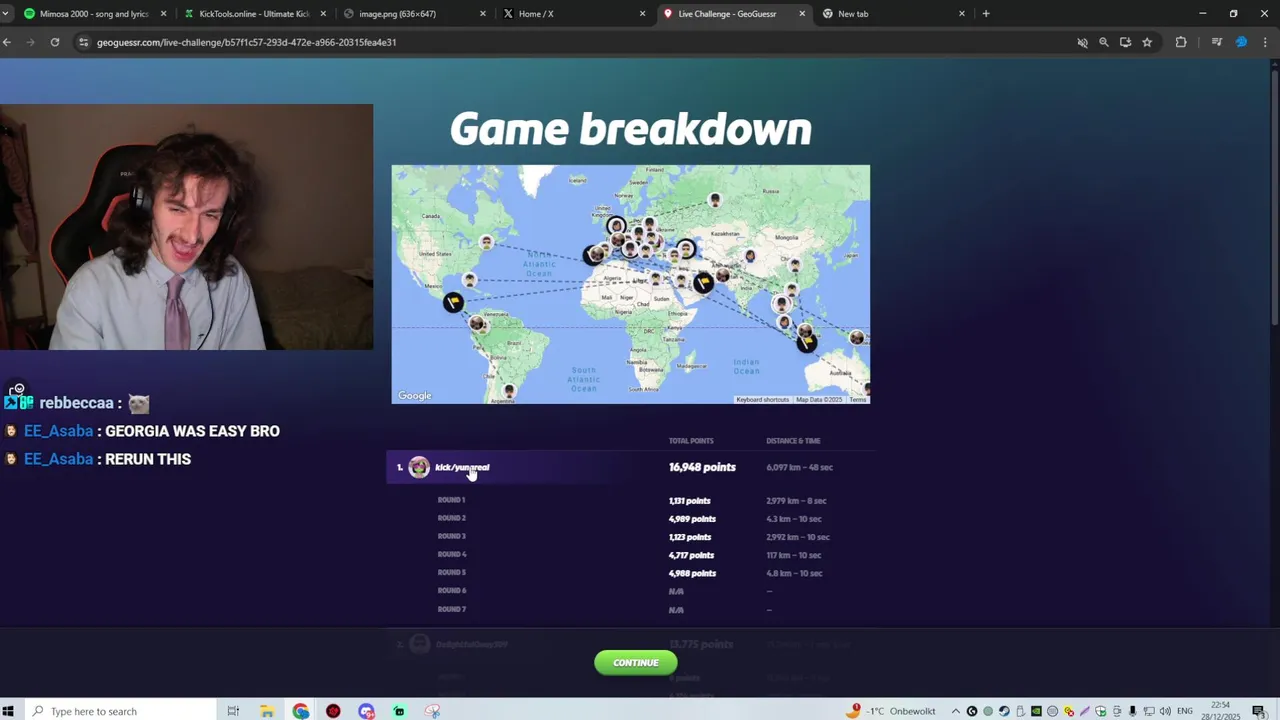Click the flag marker over Mexico
Screen dimensions: 1280x720
453,301
